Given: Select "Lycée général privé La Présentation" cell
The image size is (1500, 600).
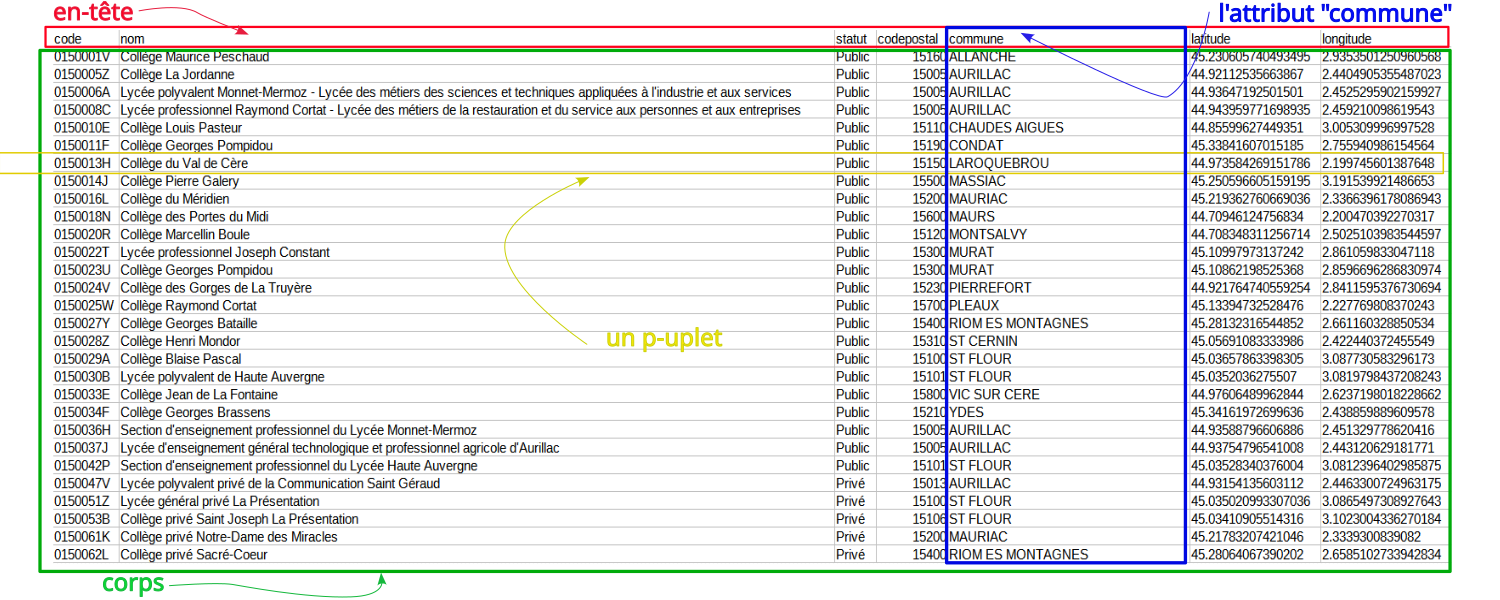Looking at the screenshot, I should point(220,502).
